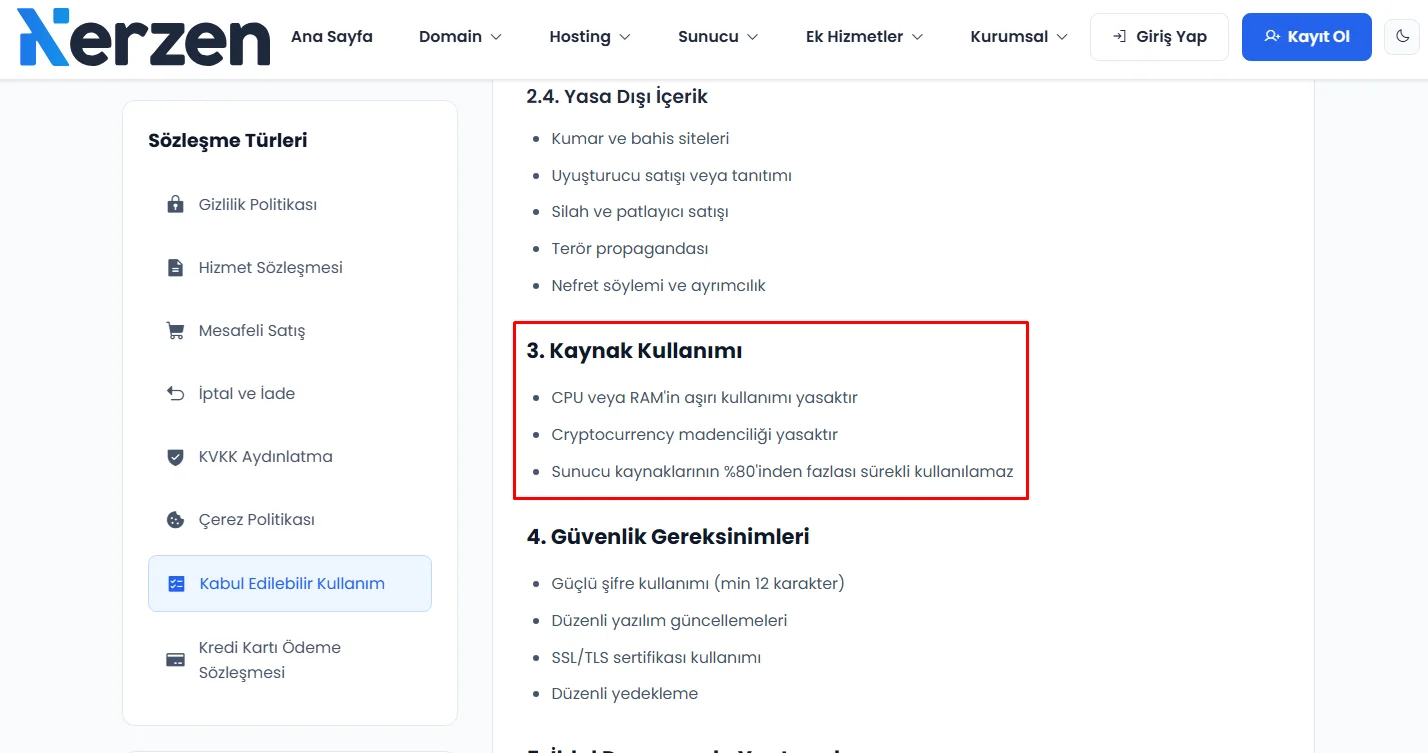Toggle dark mode with the moon icon
The width and height of the screenshot is (1428, 753).
pyautogui.click(x=1403, y=37)
